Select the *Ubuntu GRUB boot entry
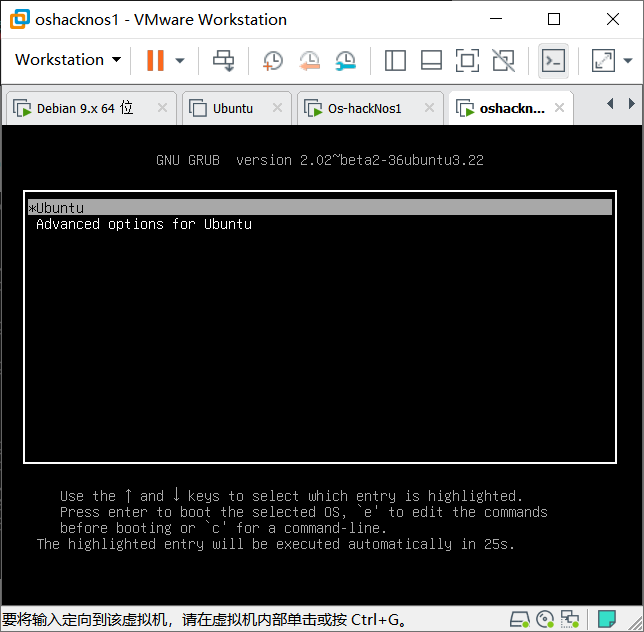Screen dimensions: 644x632 (x=320, y=207)
